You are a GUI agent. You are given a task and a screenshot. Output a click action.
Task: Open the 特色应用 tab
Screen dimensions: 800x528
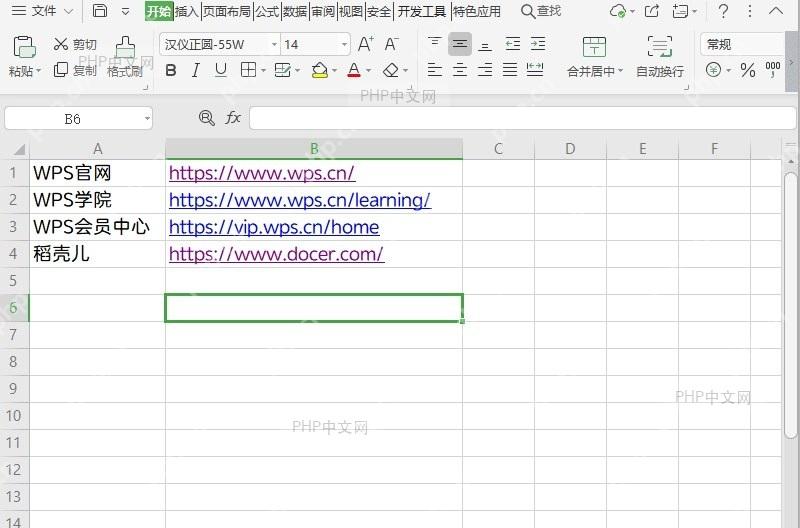point(477,11)
